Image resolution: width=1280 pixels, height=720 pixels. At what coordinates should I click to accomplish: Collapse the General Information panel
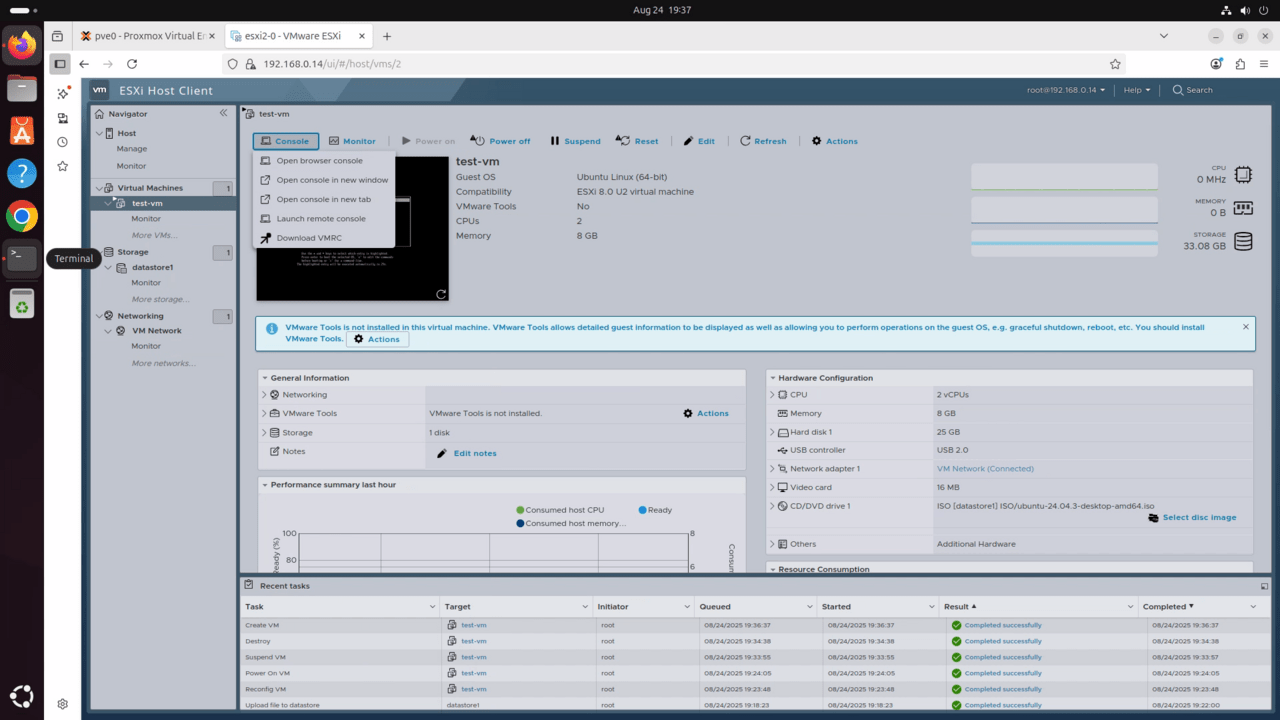265,378
